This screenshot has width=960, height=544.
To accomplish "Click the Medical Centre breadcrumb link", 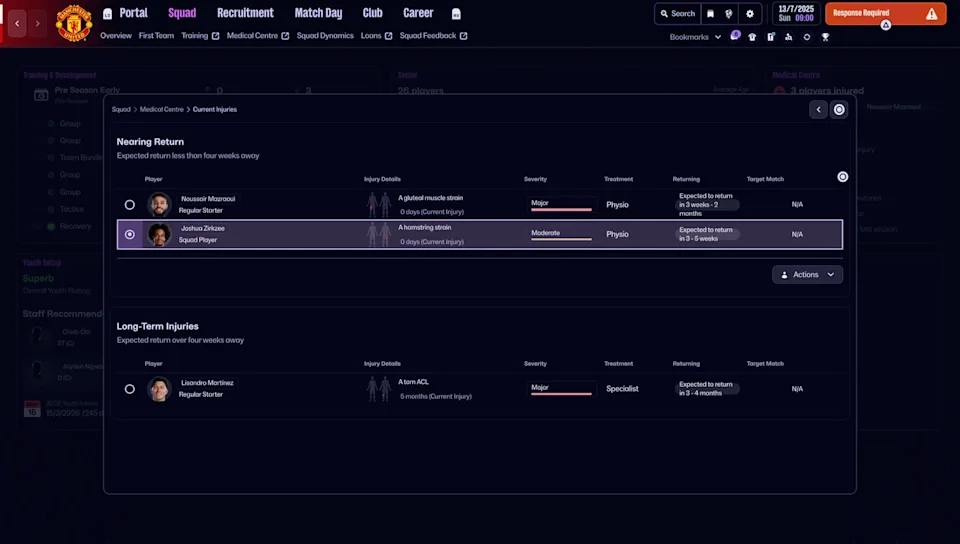I will coord(161,109).
